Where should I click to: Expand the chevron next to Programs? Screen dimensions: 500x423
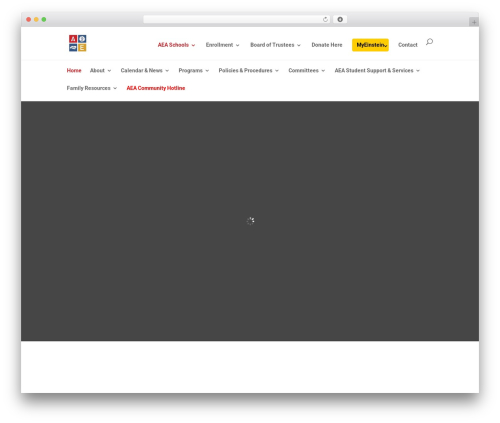click(207, 71)
